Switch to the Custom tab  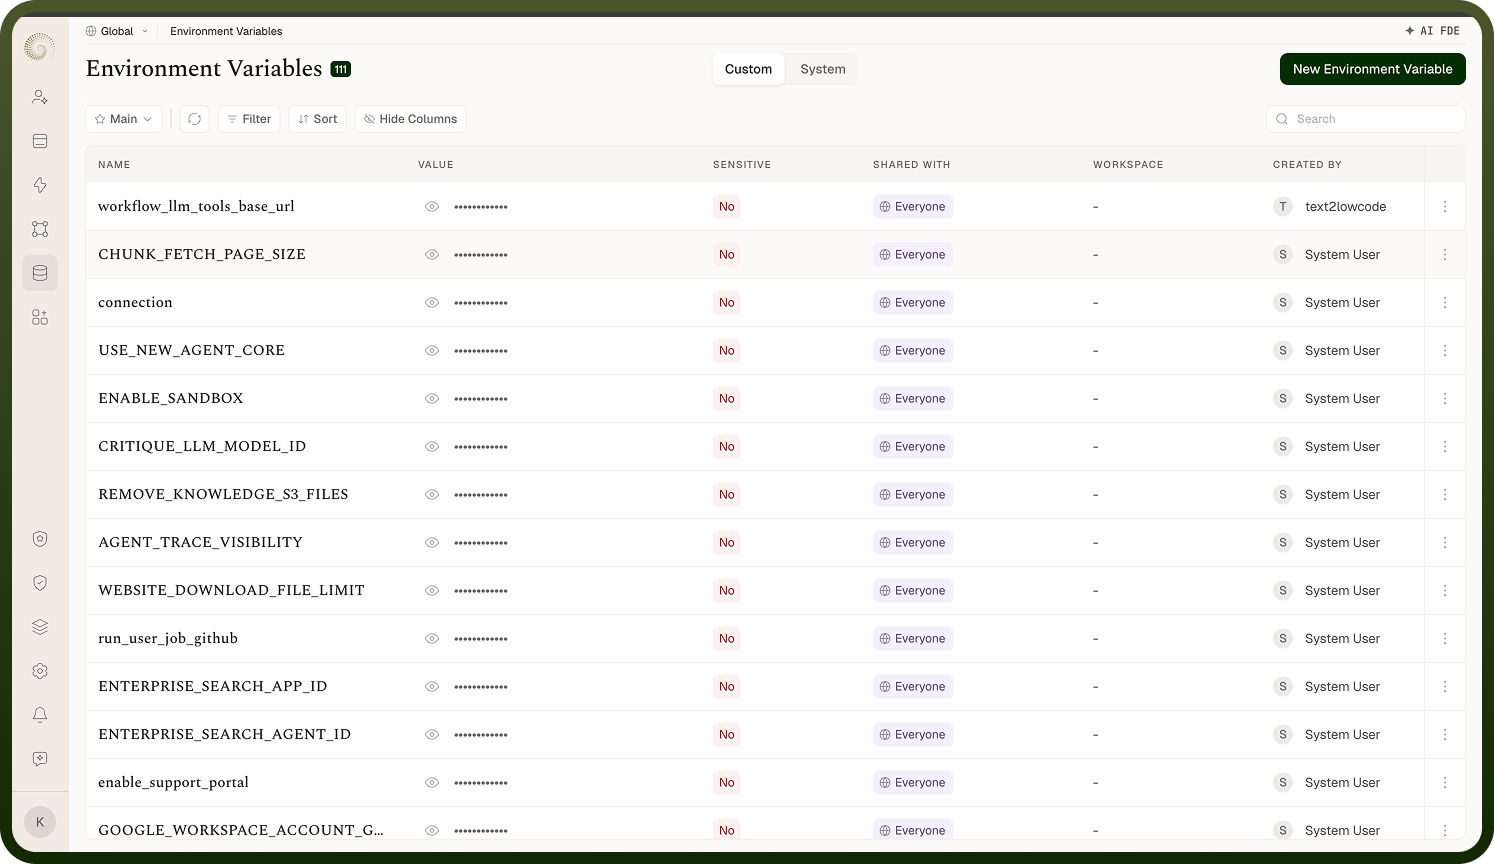click(x=748, y=69)
